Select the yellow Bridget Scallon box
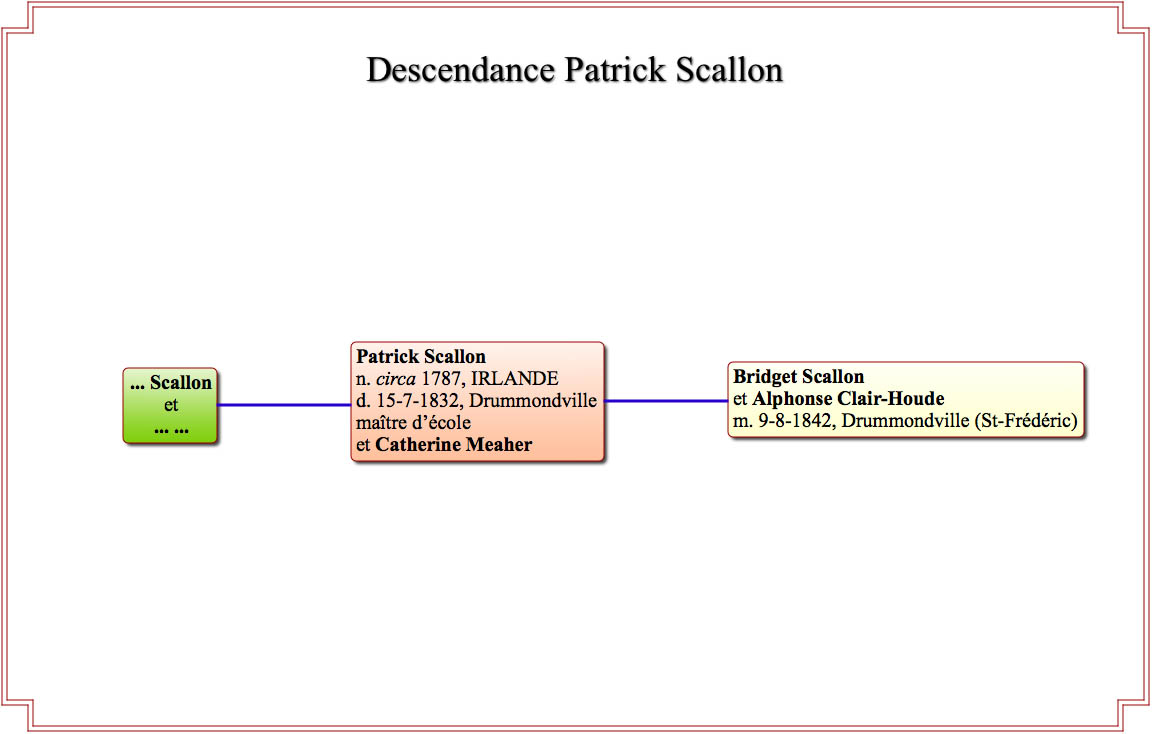Viewport: 1152px width, 734px height. [906, 399]
